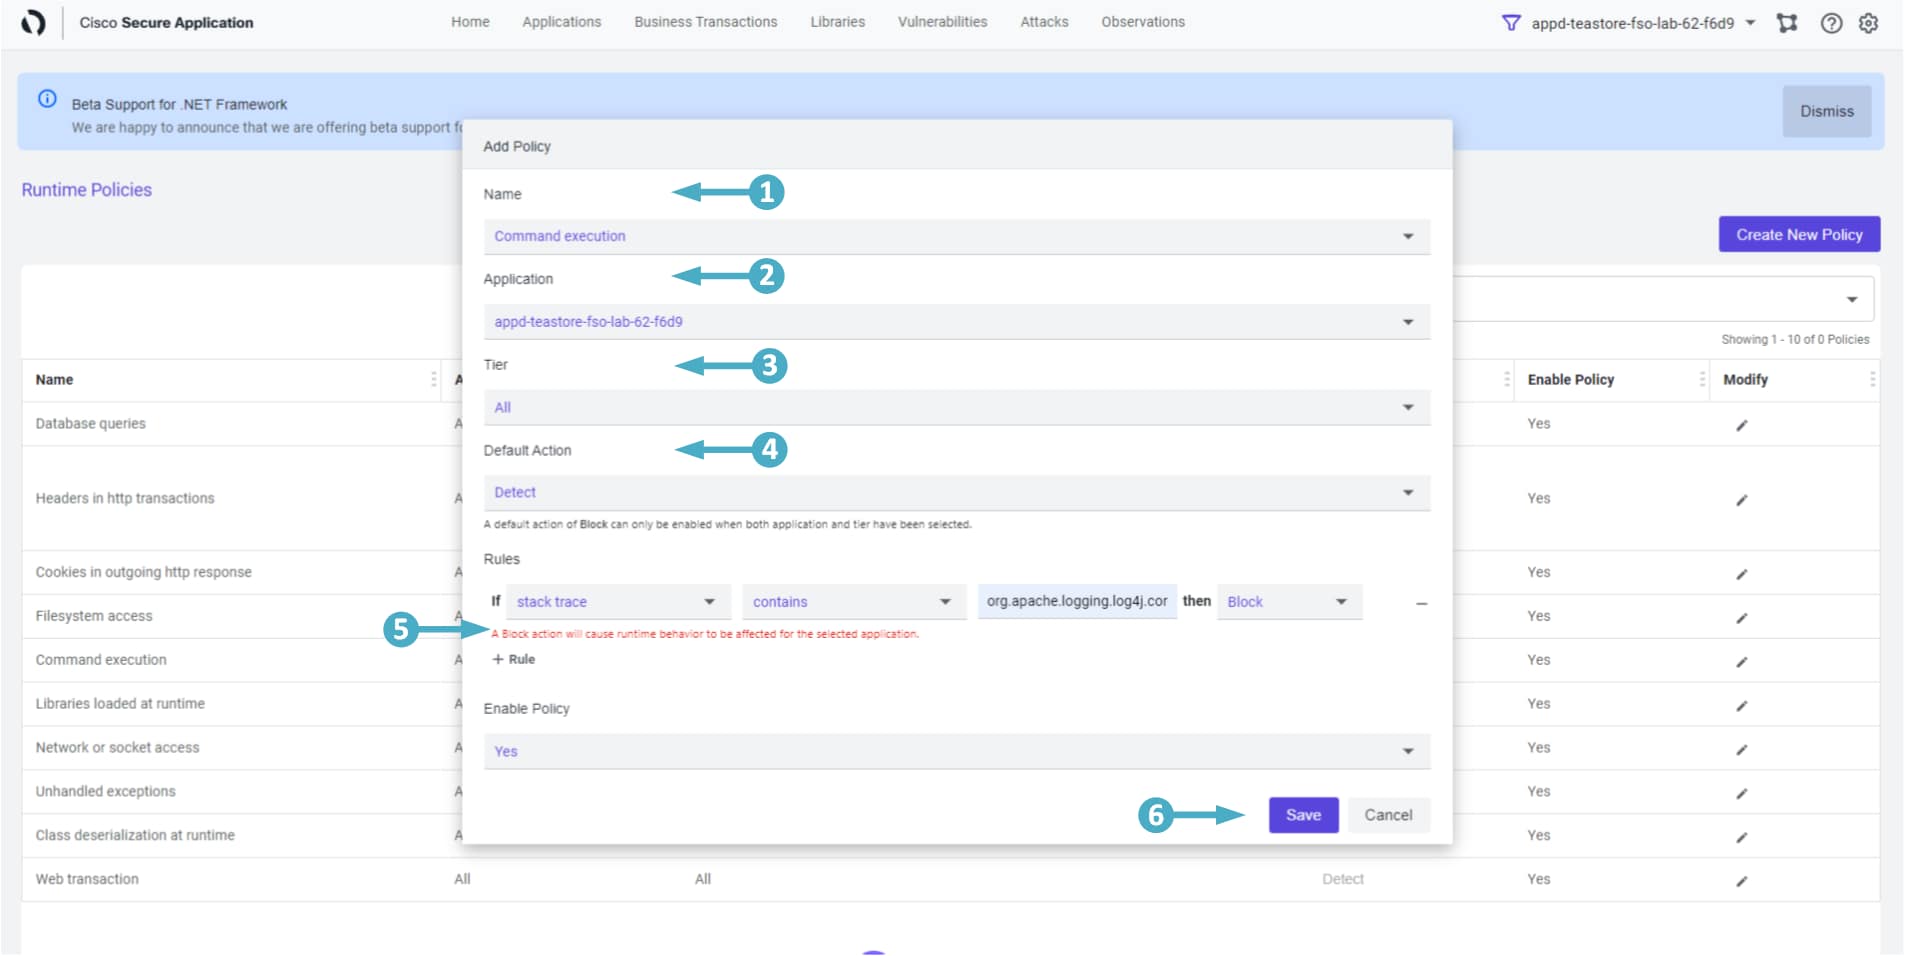The height and width of the screenshot is (956, 1906).
Task: Navigate to Business Transactions in top menu
Action: 705,22
